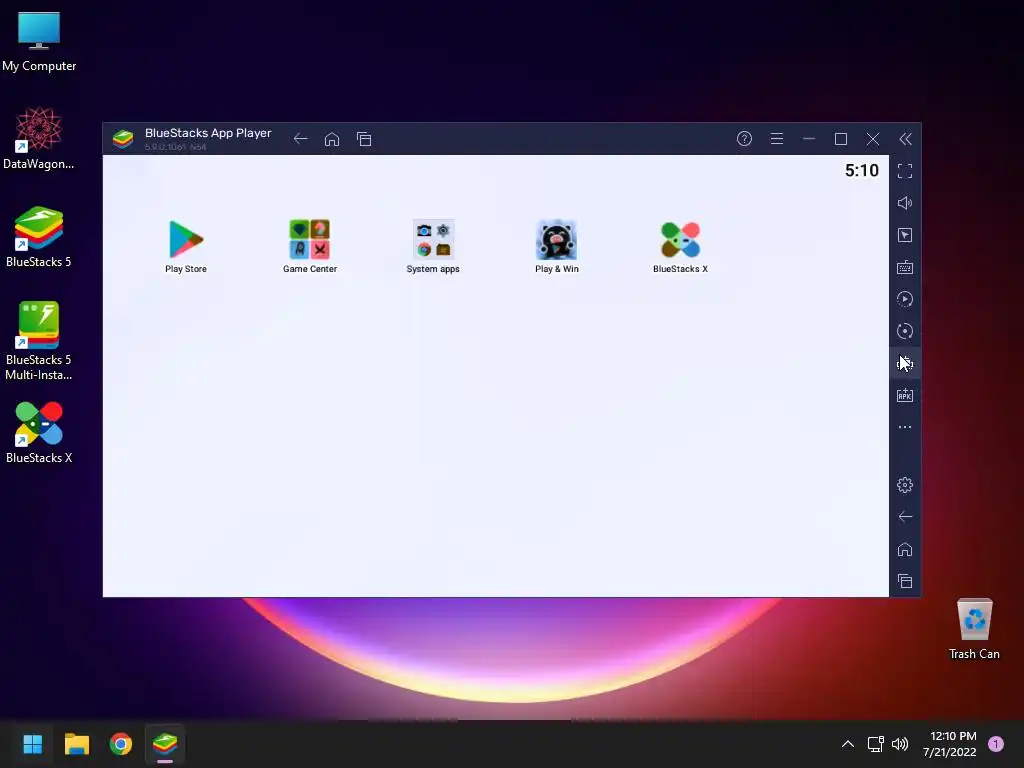The height and width of the screenshot is (768, 1024).
Task: Click the BlueStacks logo in the title bar
Action: click(x=123, y=138)
